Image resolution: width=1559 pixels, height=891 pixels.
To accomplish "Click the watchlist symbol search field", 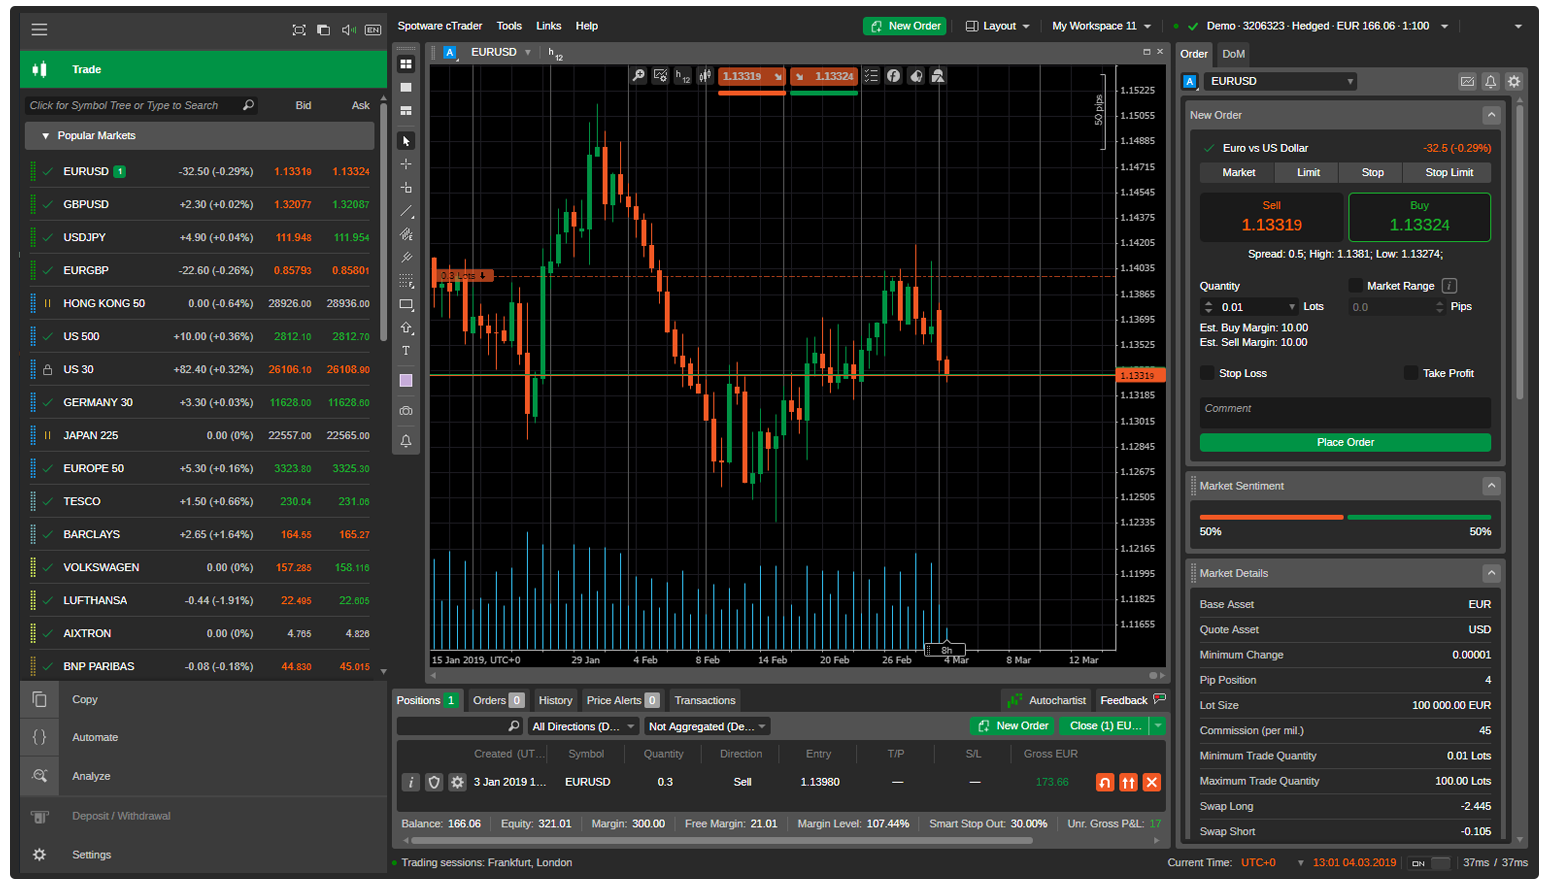I will (142, 105).
